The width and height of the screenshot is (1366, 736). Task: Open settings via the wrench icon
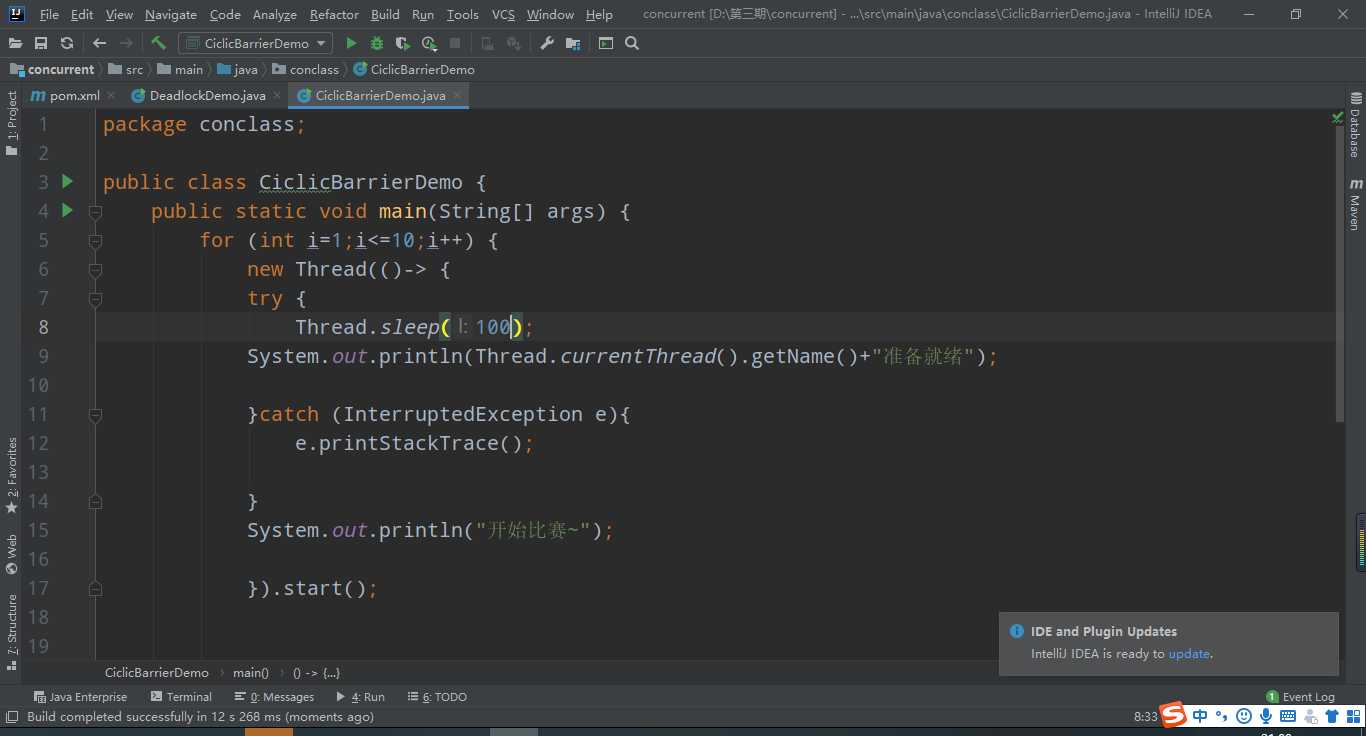[x=546, y=43]
